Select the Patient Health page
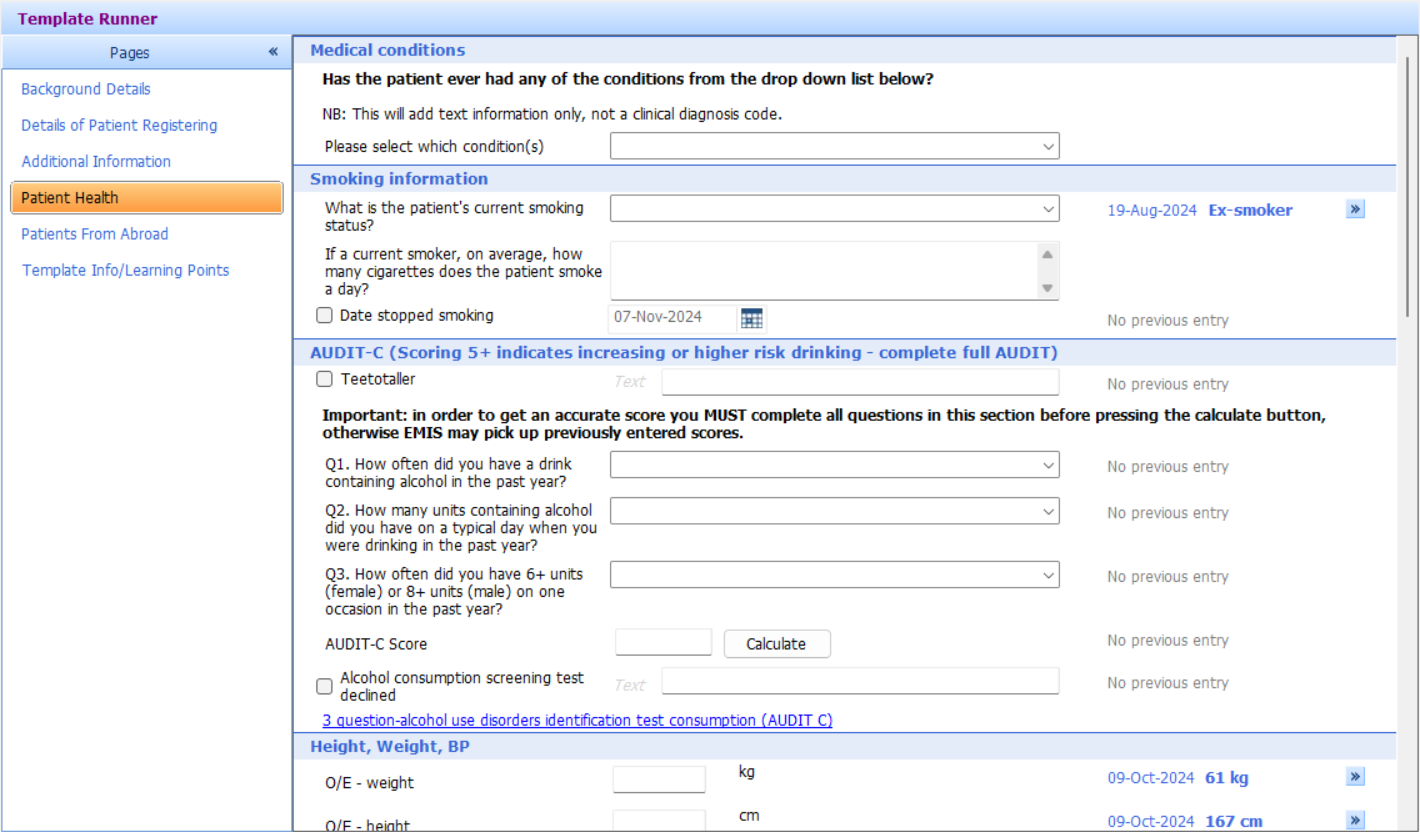The image size is (1420, 832). coord(147,198)
